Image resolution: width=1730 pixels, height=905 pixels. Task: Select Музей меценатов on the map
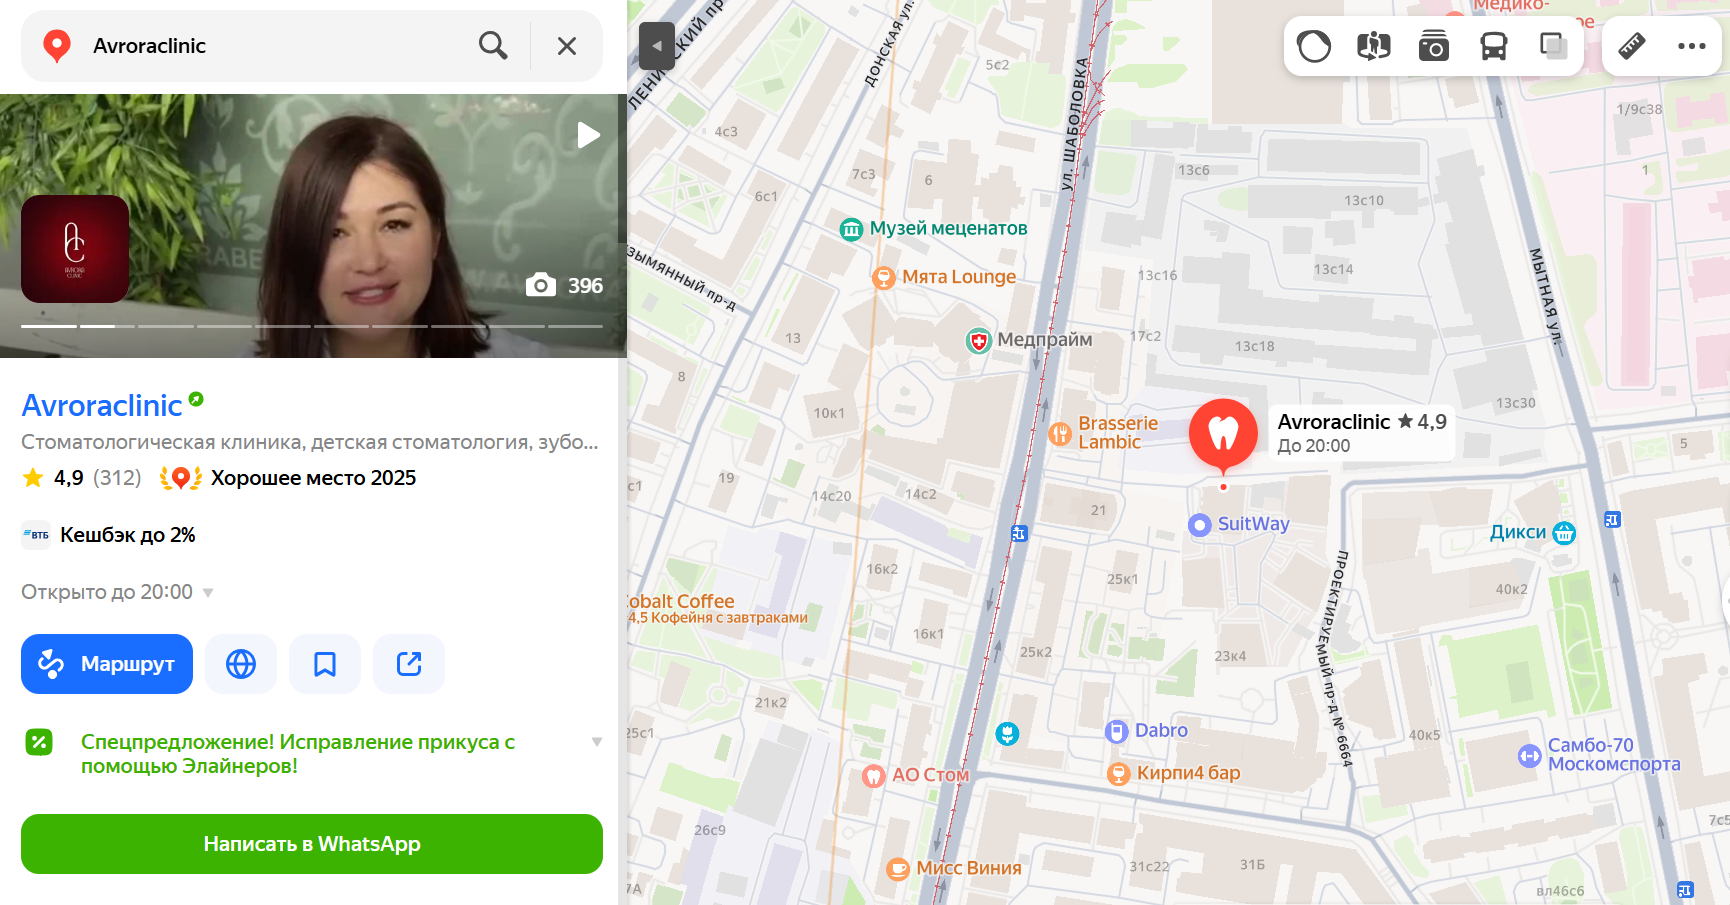934,229
